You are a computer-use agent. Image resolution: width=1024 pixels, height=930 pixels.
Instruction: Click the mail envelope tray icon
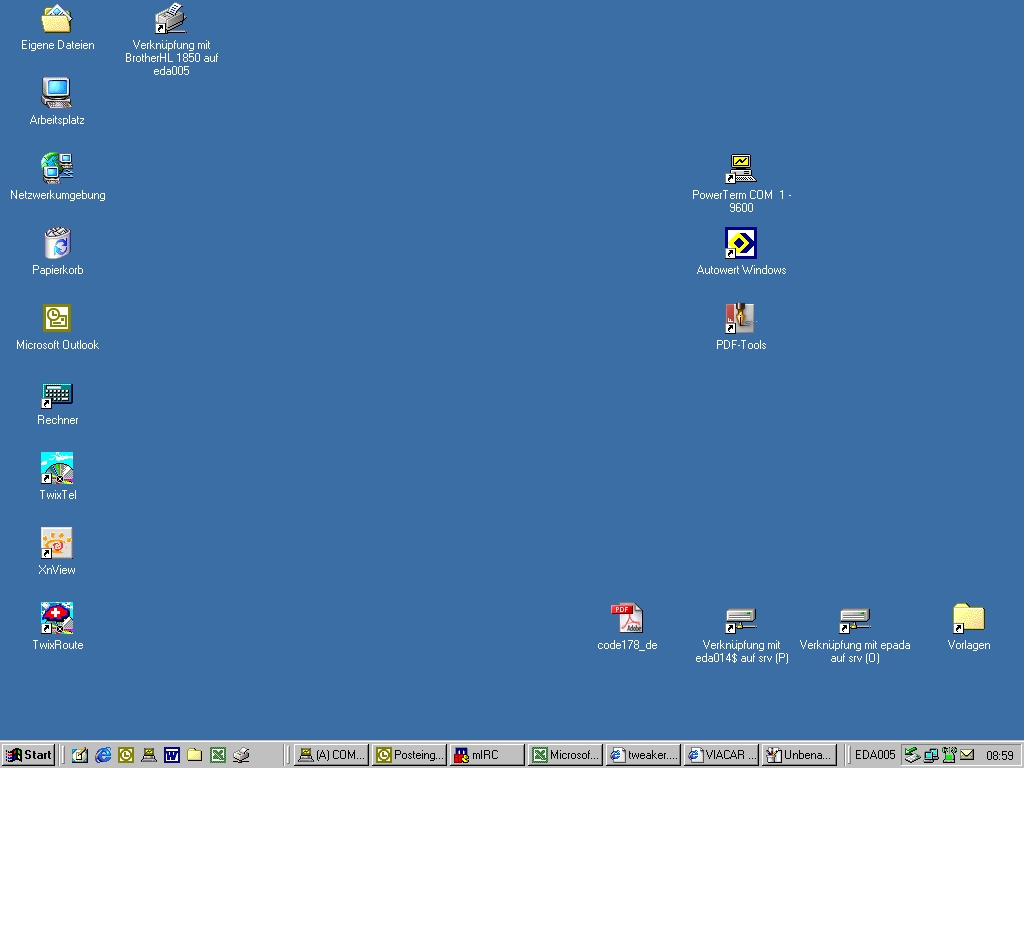click(x=967, y=755)
